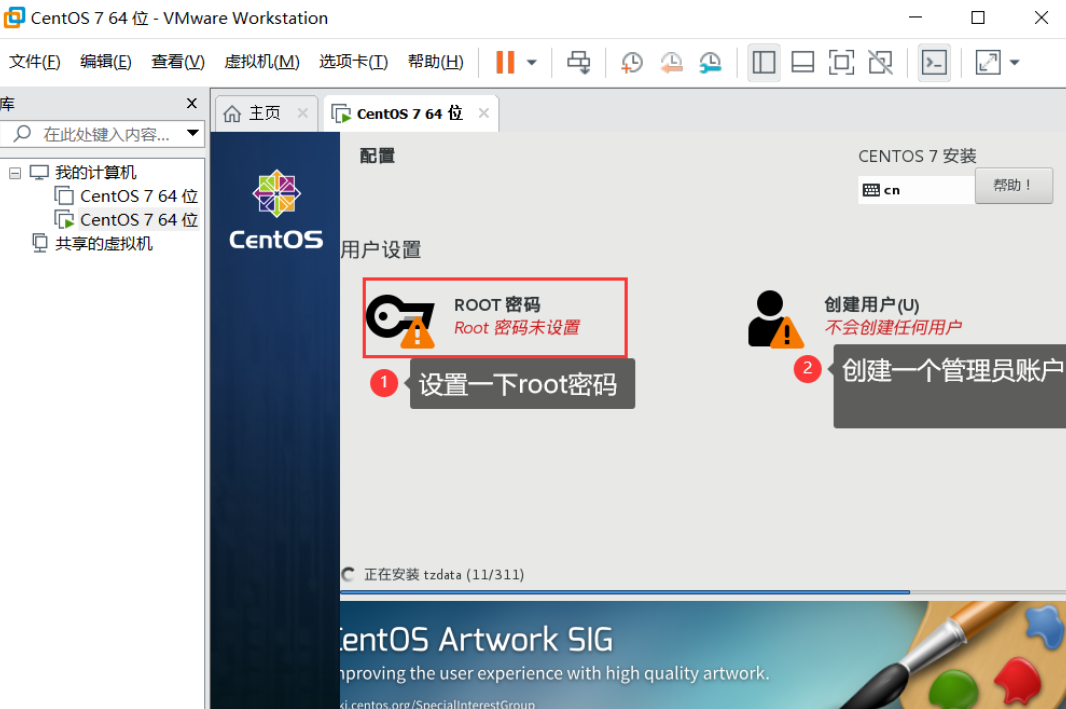Collapse the 我的计算机 tree node

coord(15,173)
